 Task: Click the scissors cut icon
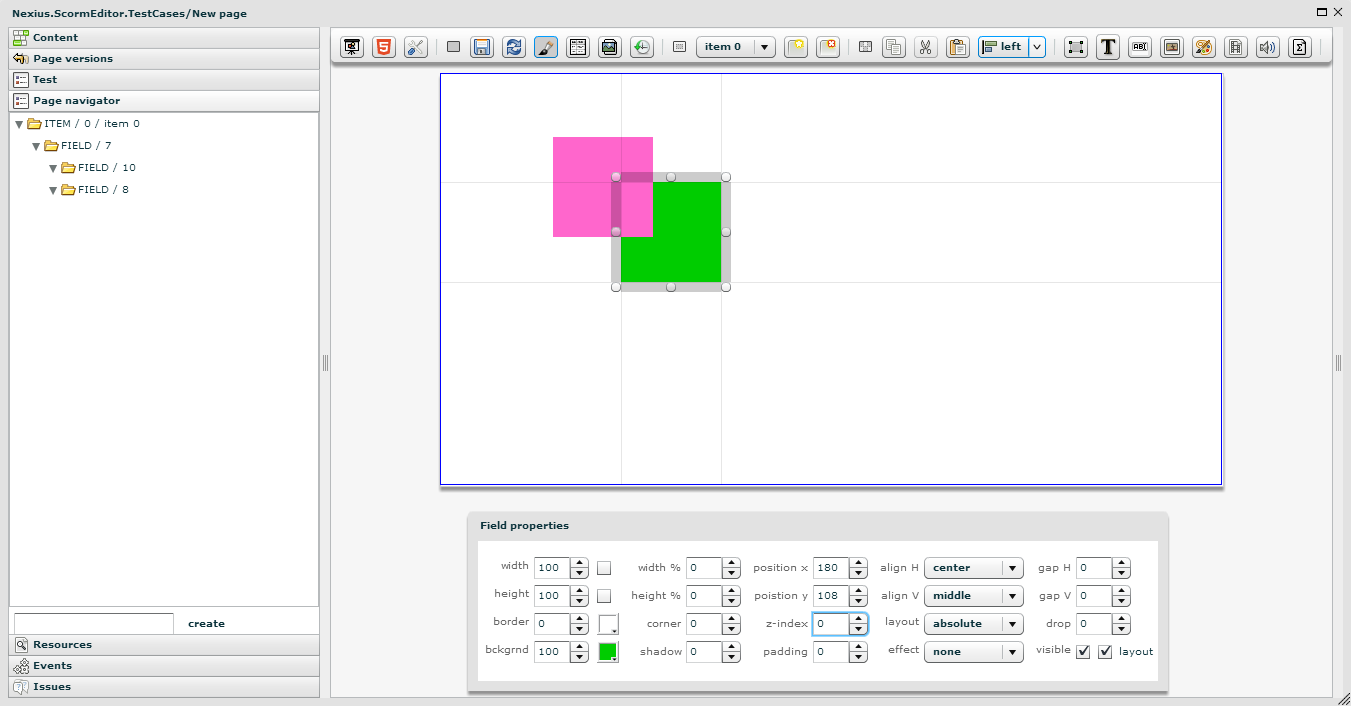(926, 47)
